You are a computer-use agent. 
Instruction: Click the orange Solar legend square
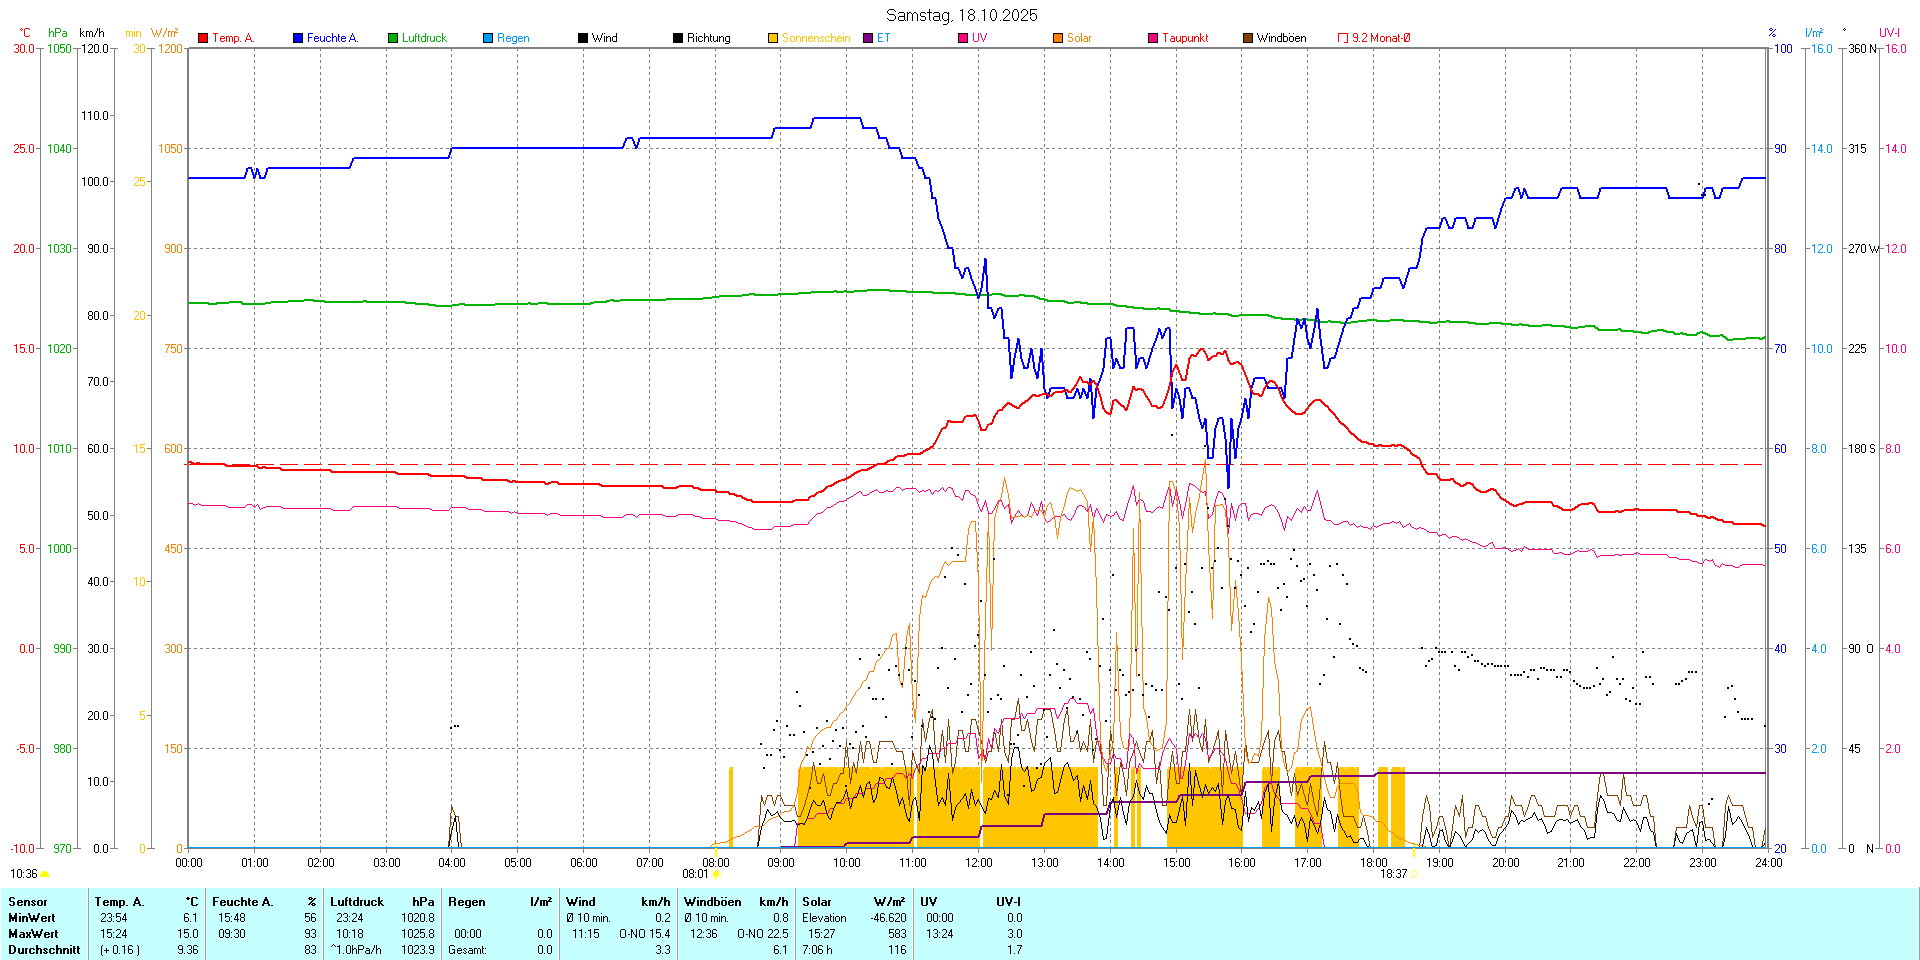[1058, 38]
